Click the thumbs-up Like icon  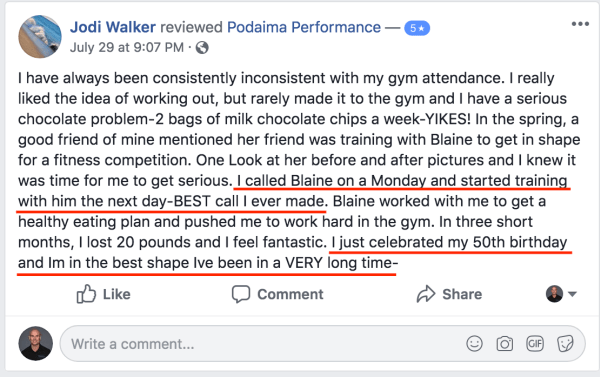click(86, 294)
